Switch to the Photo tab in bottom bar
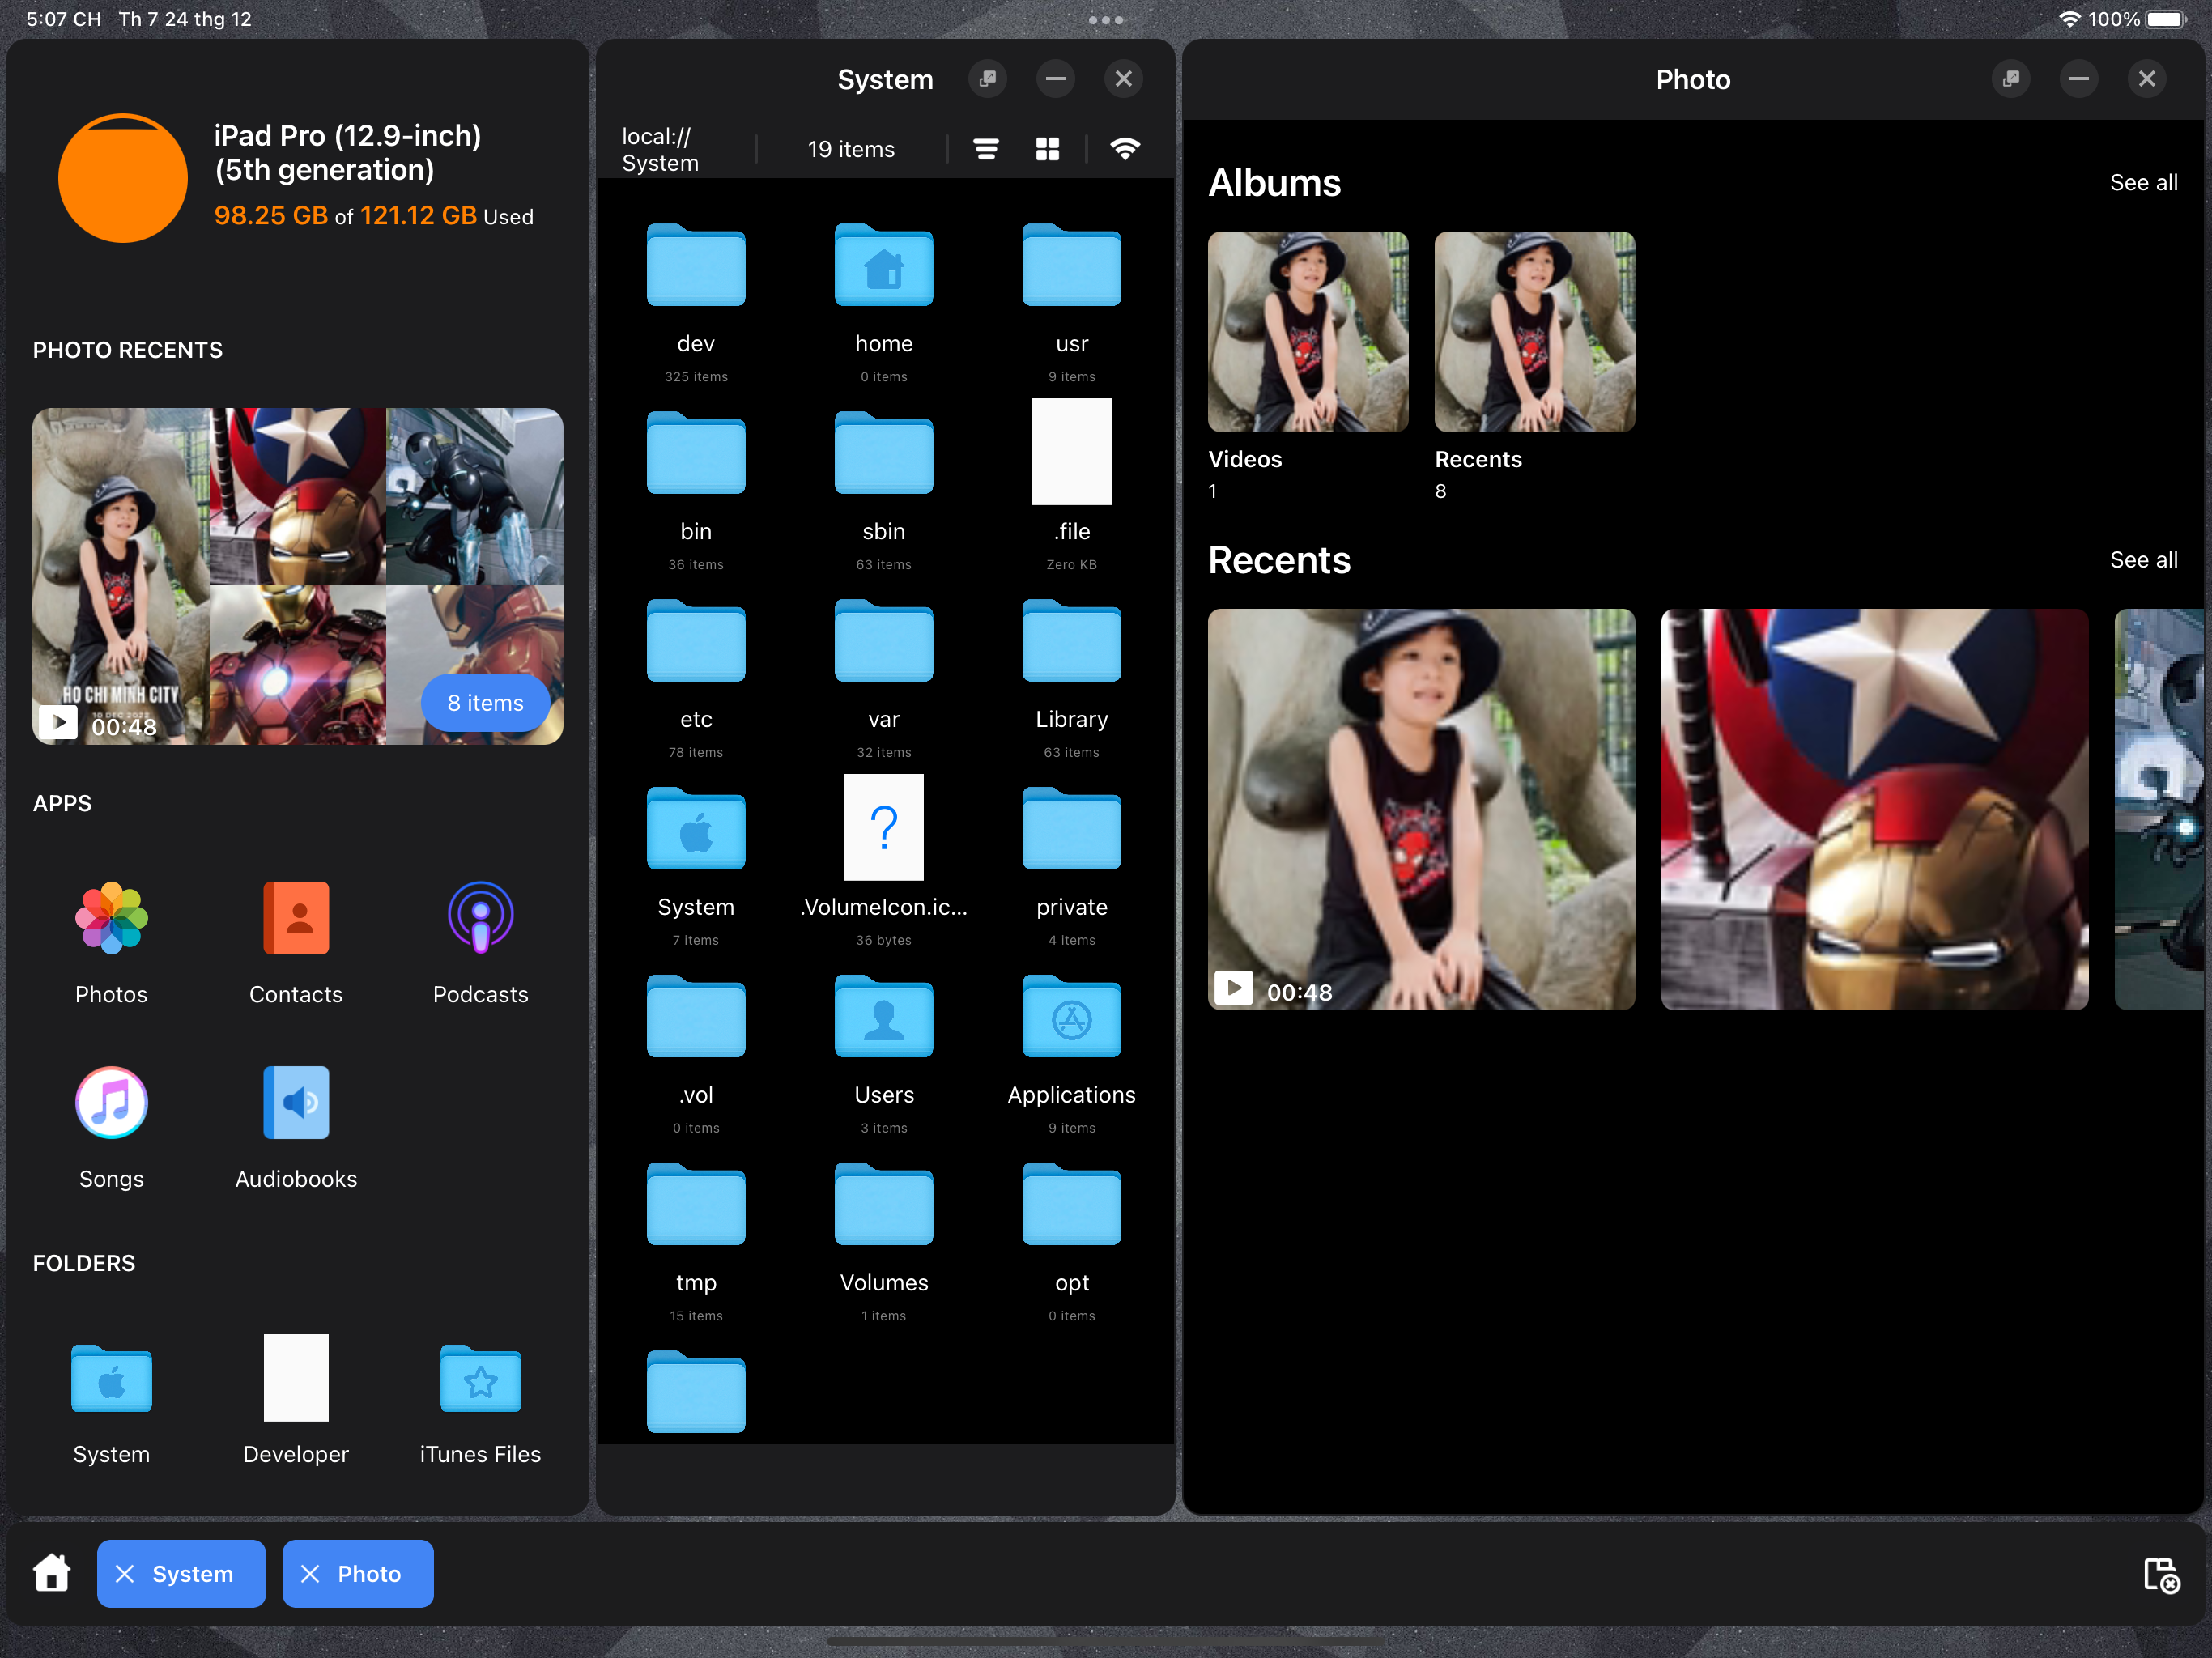This screenshot has width=2212, height=1658. click(369, 1574)
